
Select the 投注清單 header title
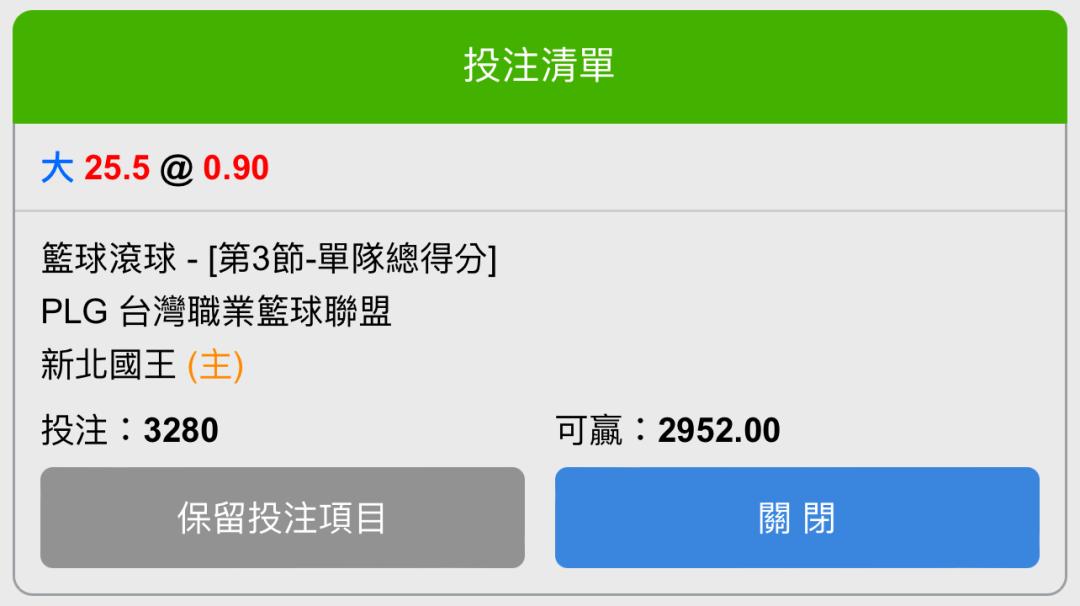point(539,65)
